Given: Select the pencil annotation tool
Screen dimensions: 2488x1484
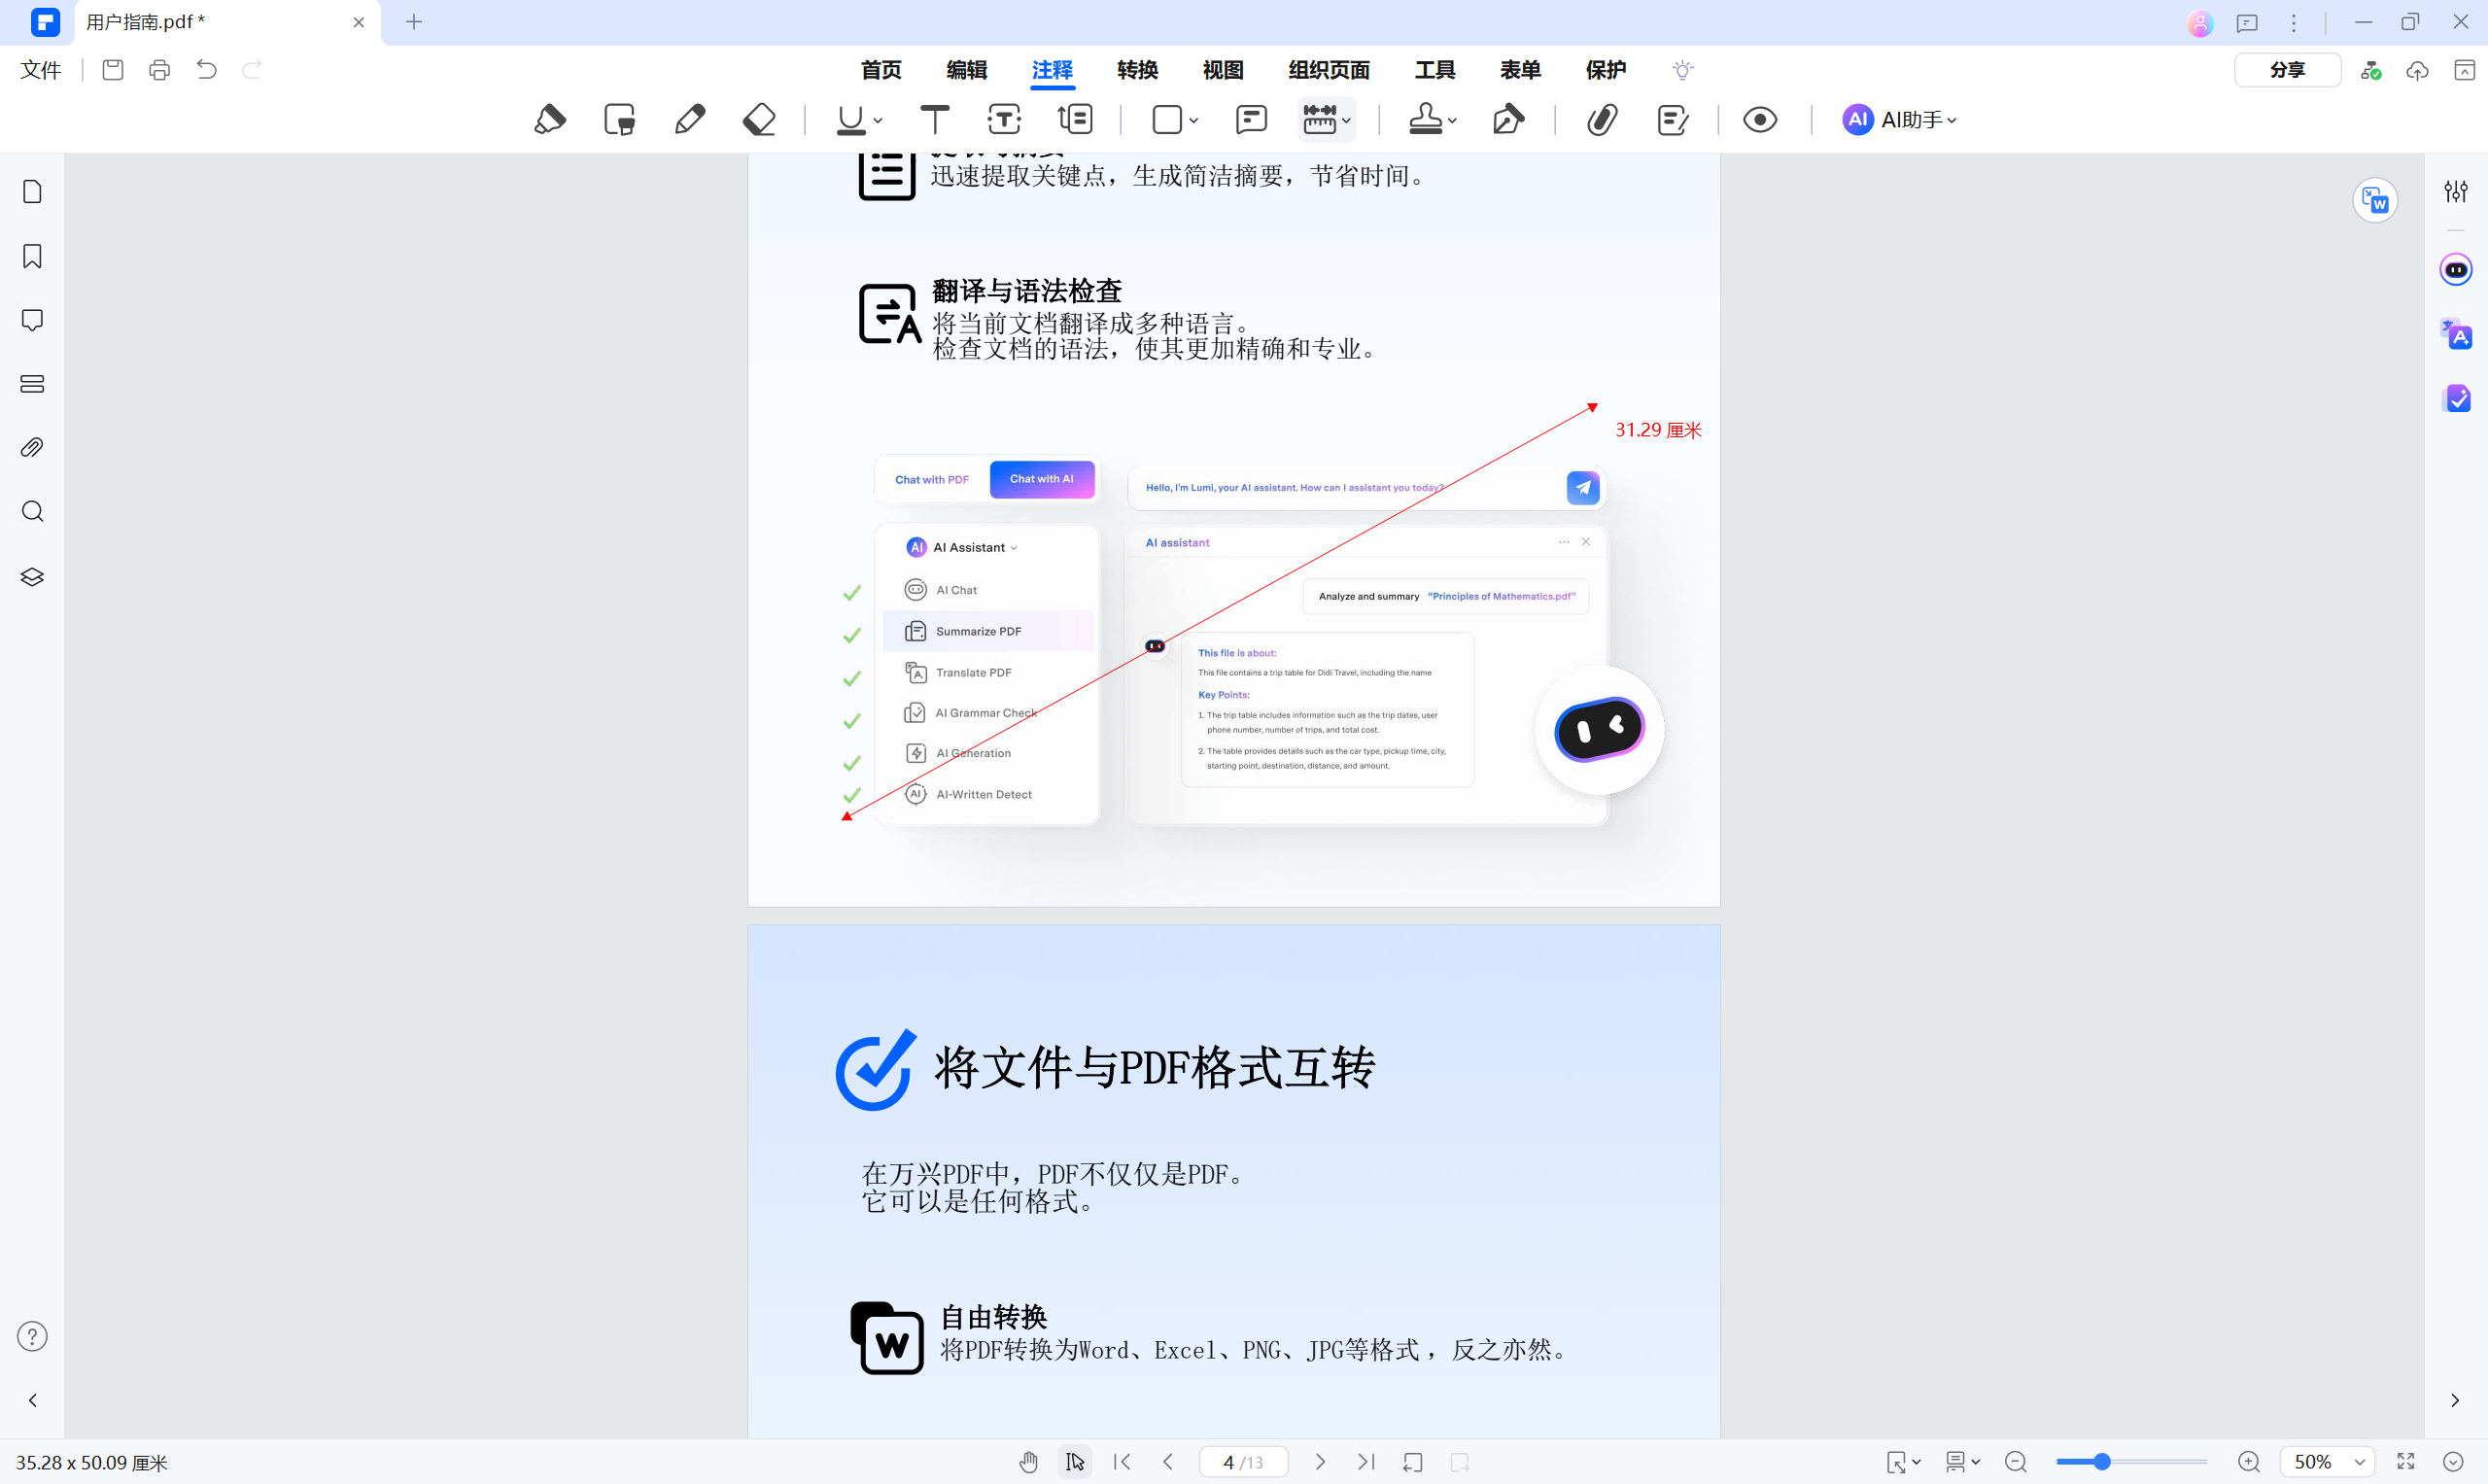Looking at the screenshot, I should tap(689, 119).
